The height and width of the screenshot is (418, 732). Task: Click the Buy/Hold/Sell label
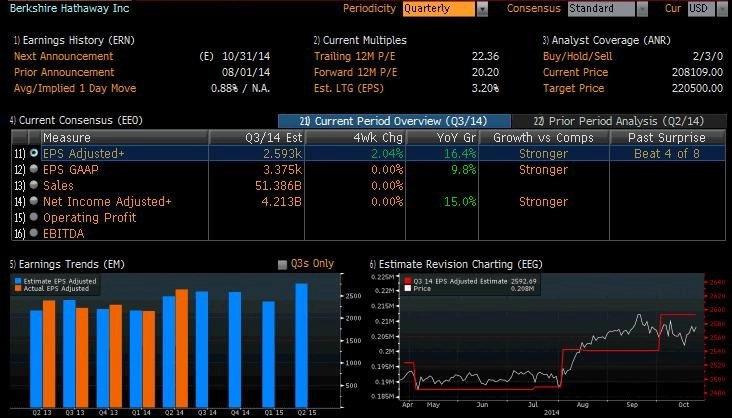click(577, 57)
